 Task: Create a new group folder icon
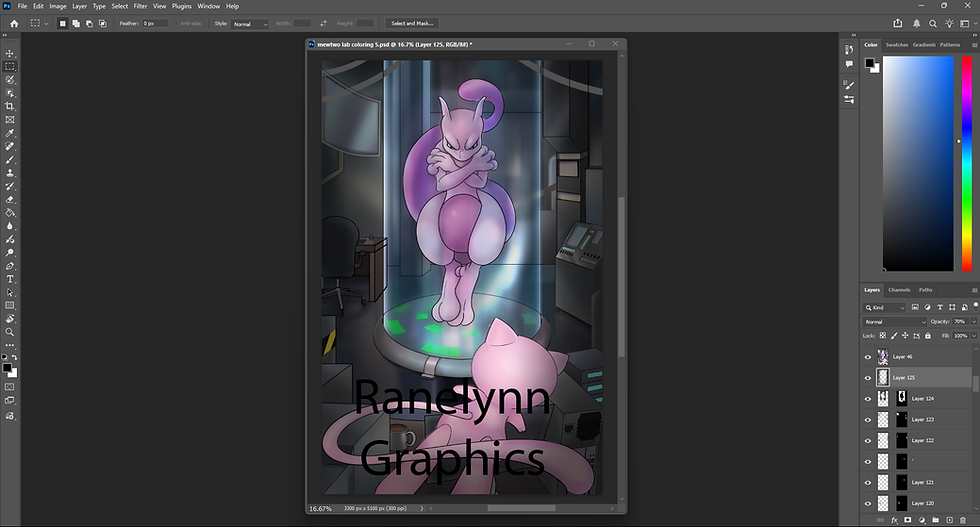(x=936, y=520)
